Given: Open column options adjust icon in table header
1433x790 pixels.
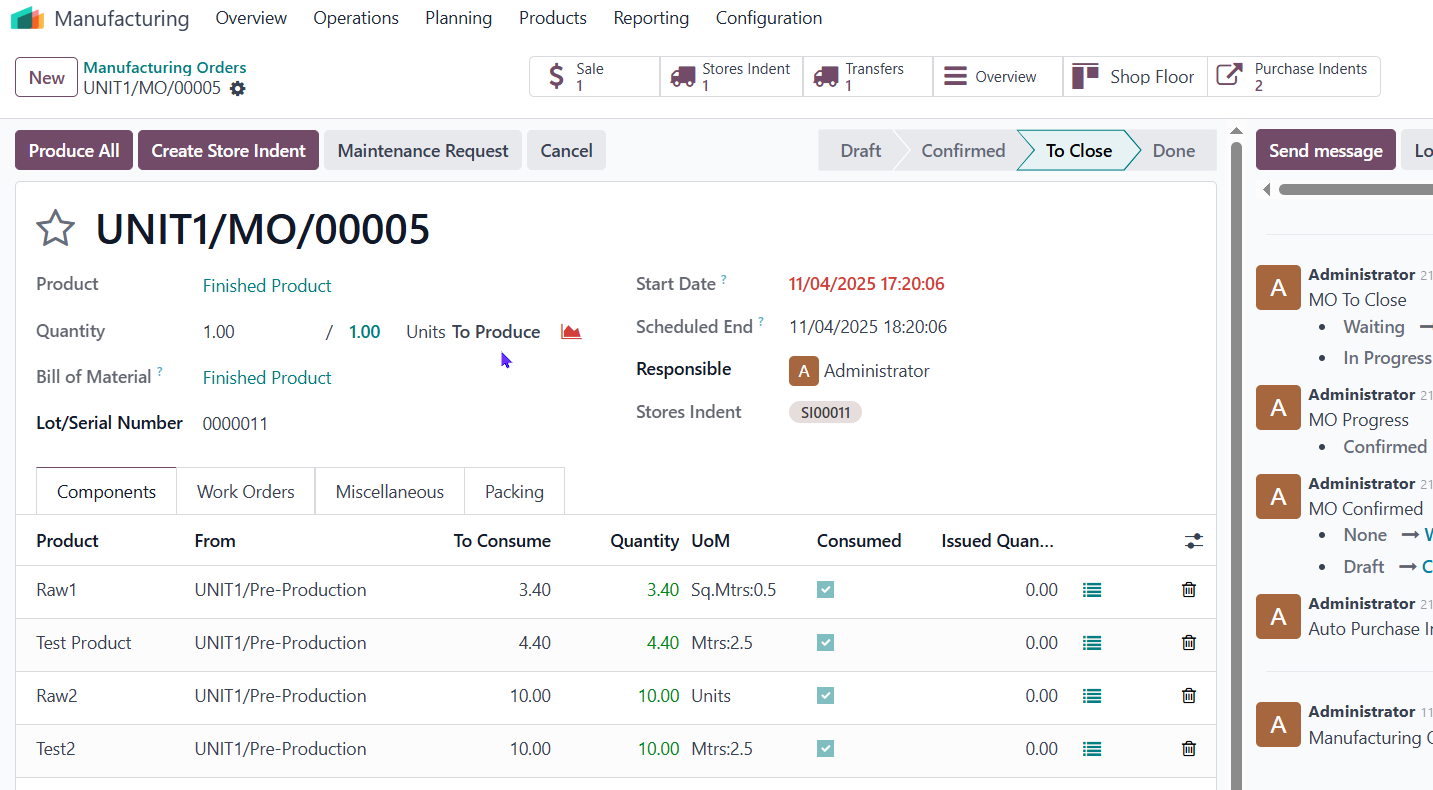Looking at the screenshot, I should point(1193,541).
